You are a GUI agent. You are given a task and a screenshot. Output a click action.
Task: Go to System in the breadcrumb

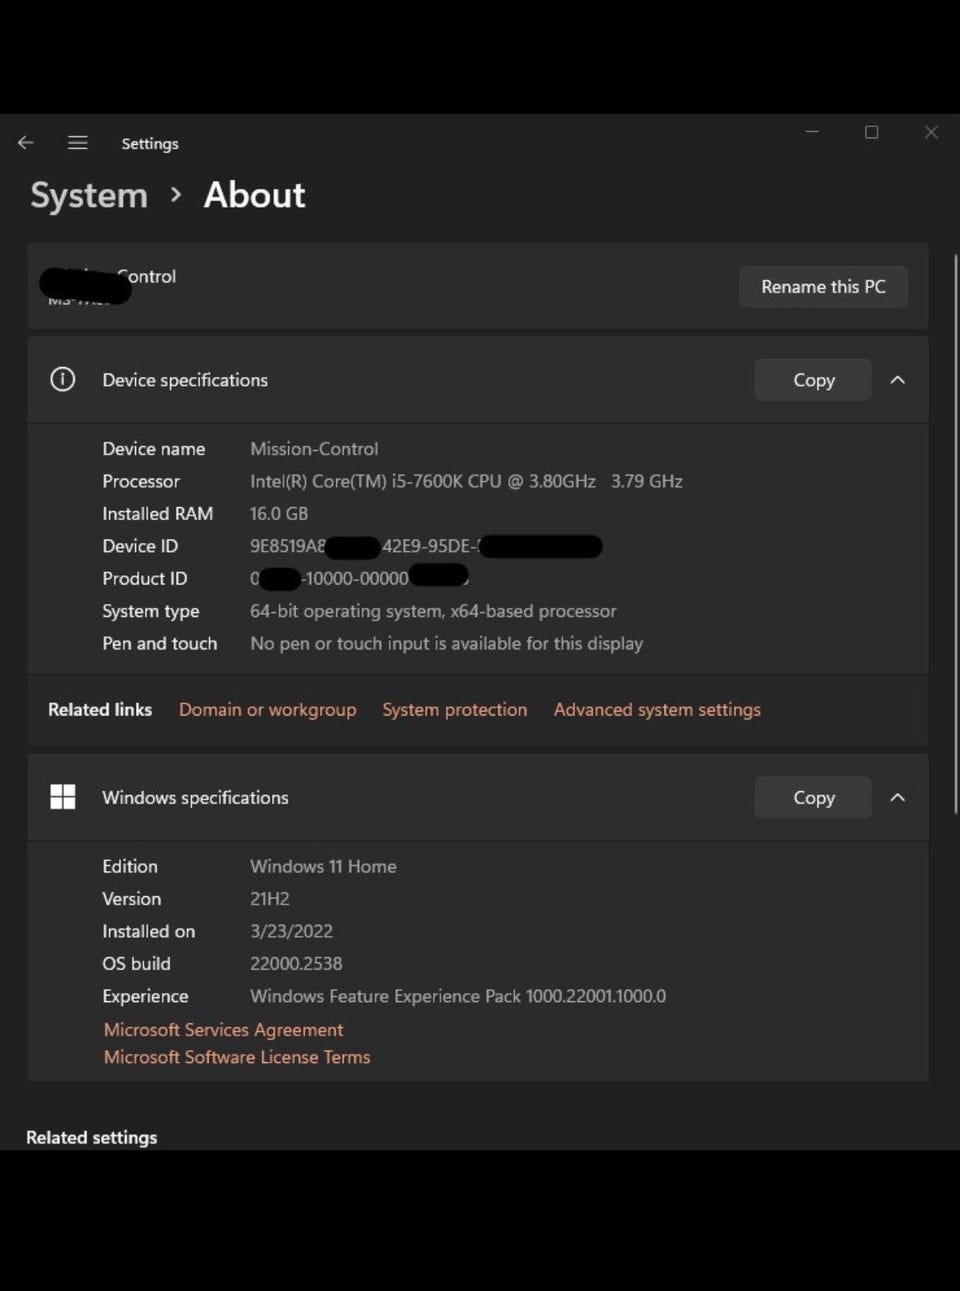pos(89,195)
